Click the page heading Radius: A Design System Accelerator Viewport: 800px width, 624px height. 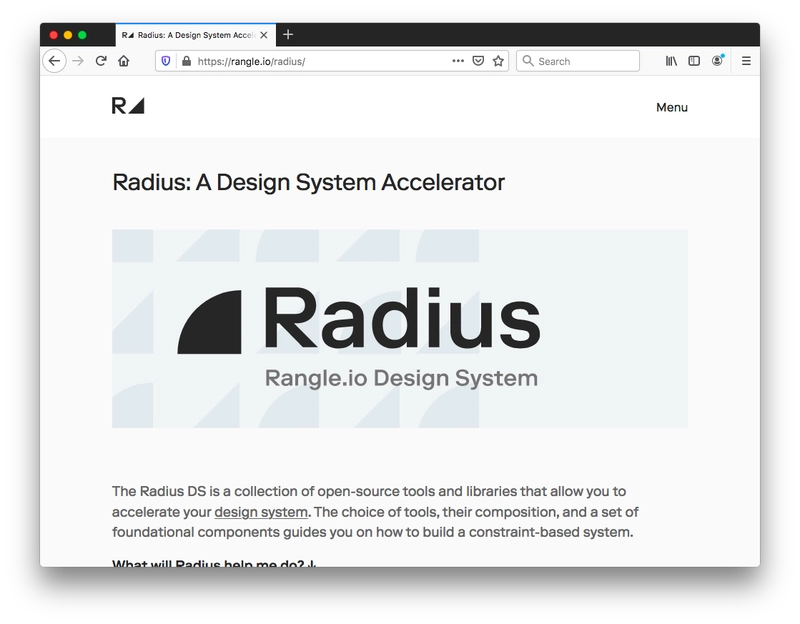click(308, 182)
